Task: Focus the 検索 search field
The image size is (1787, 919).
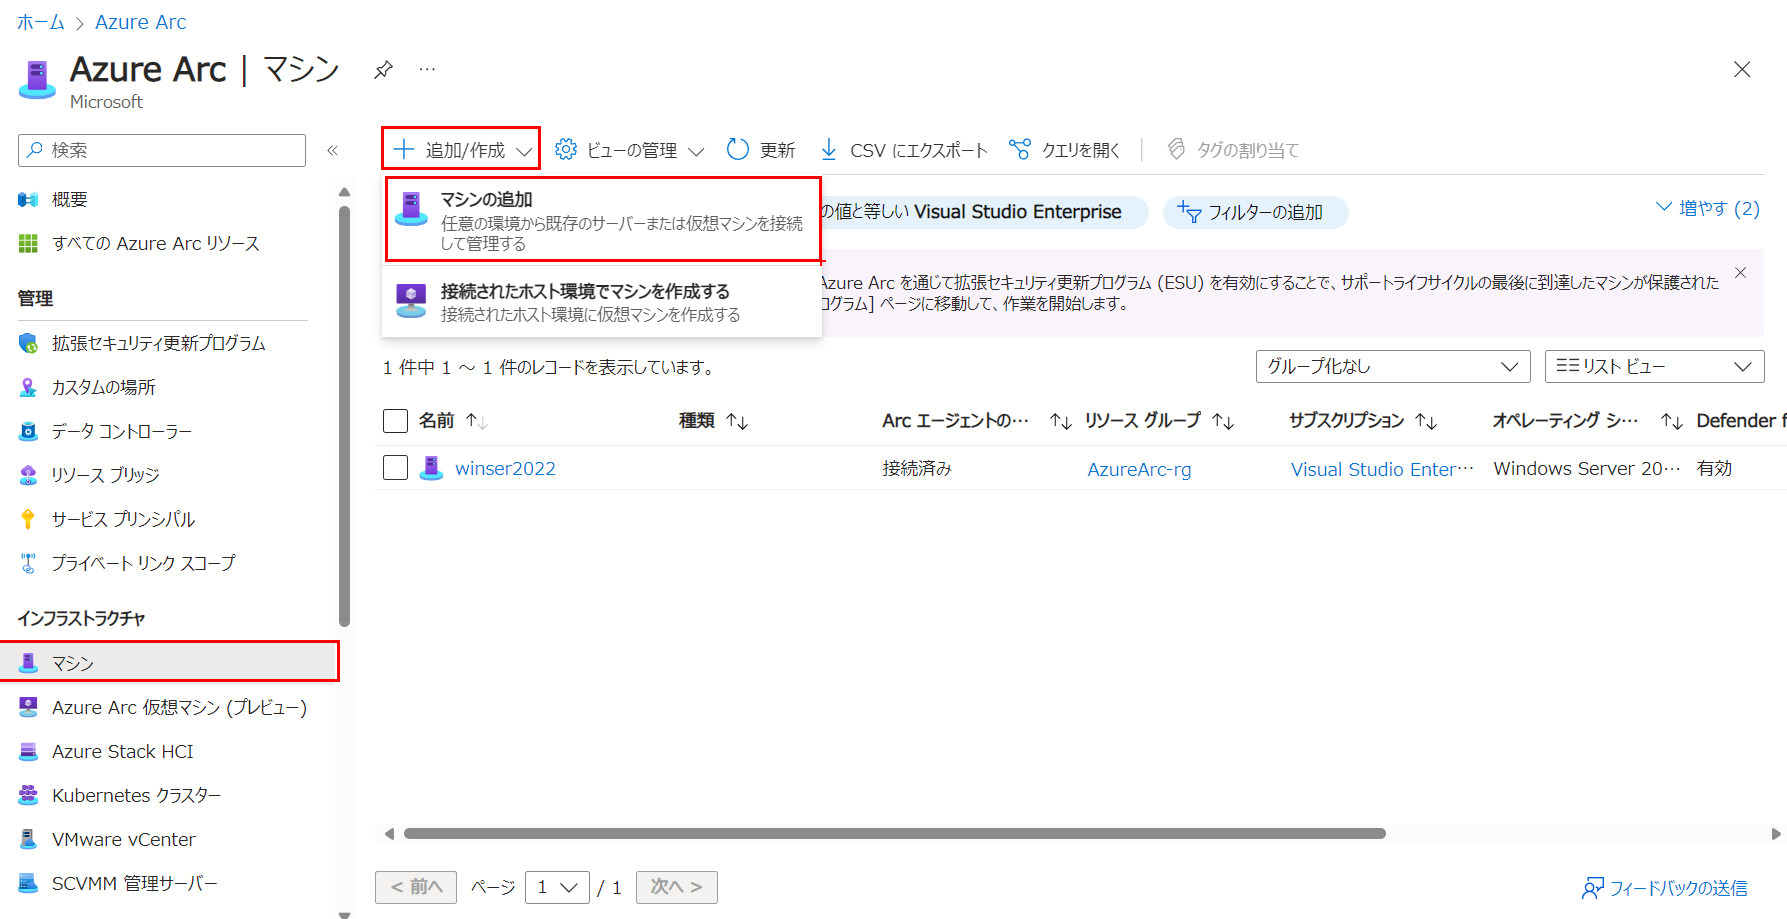Action: [162, 150]
